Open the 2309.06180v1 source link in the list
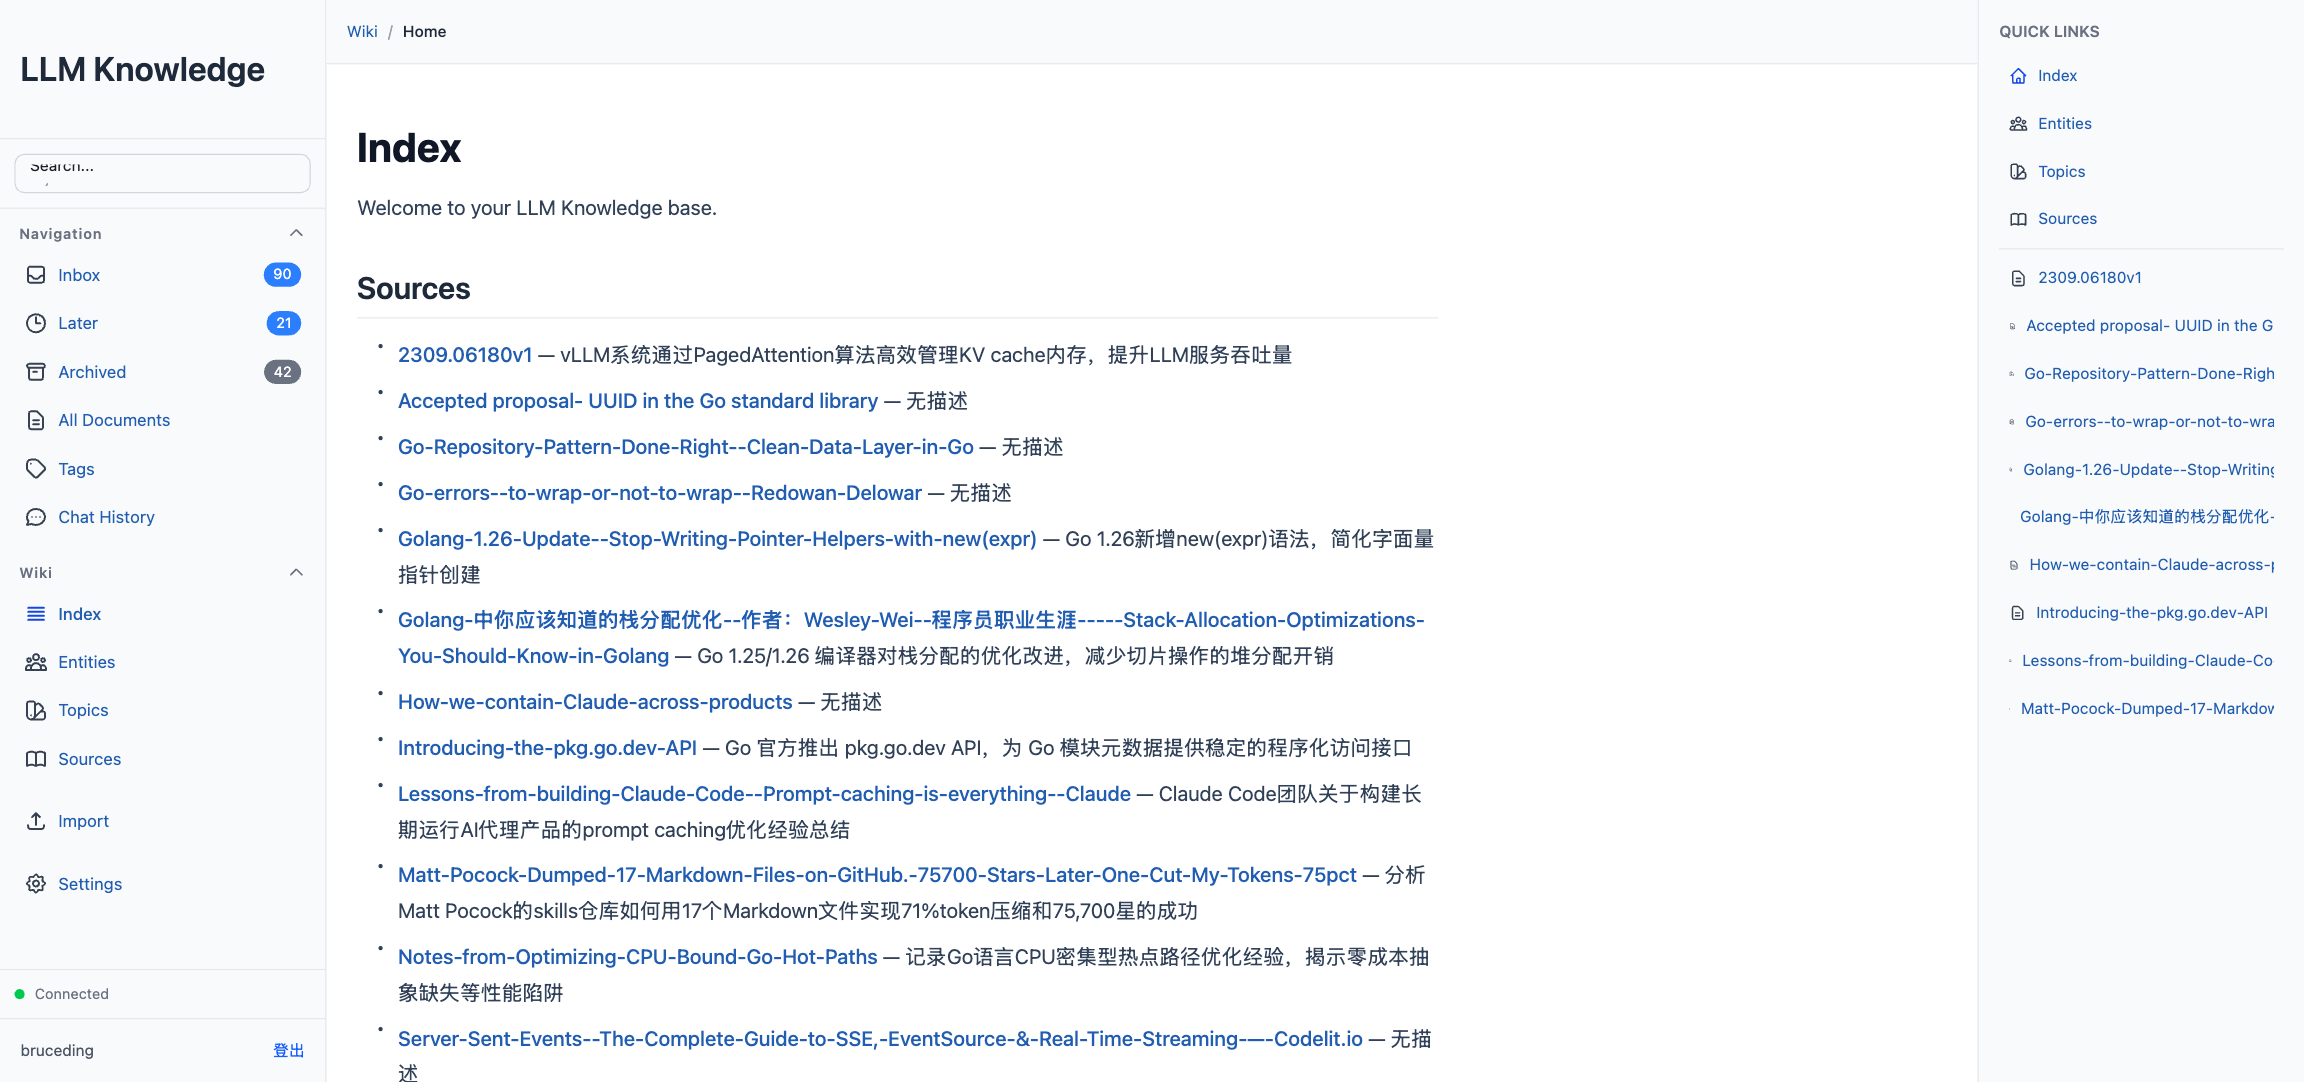Image resolution: width=2304 pixels, height=1082 pixels. [465, 355]
